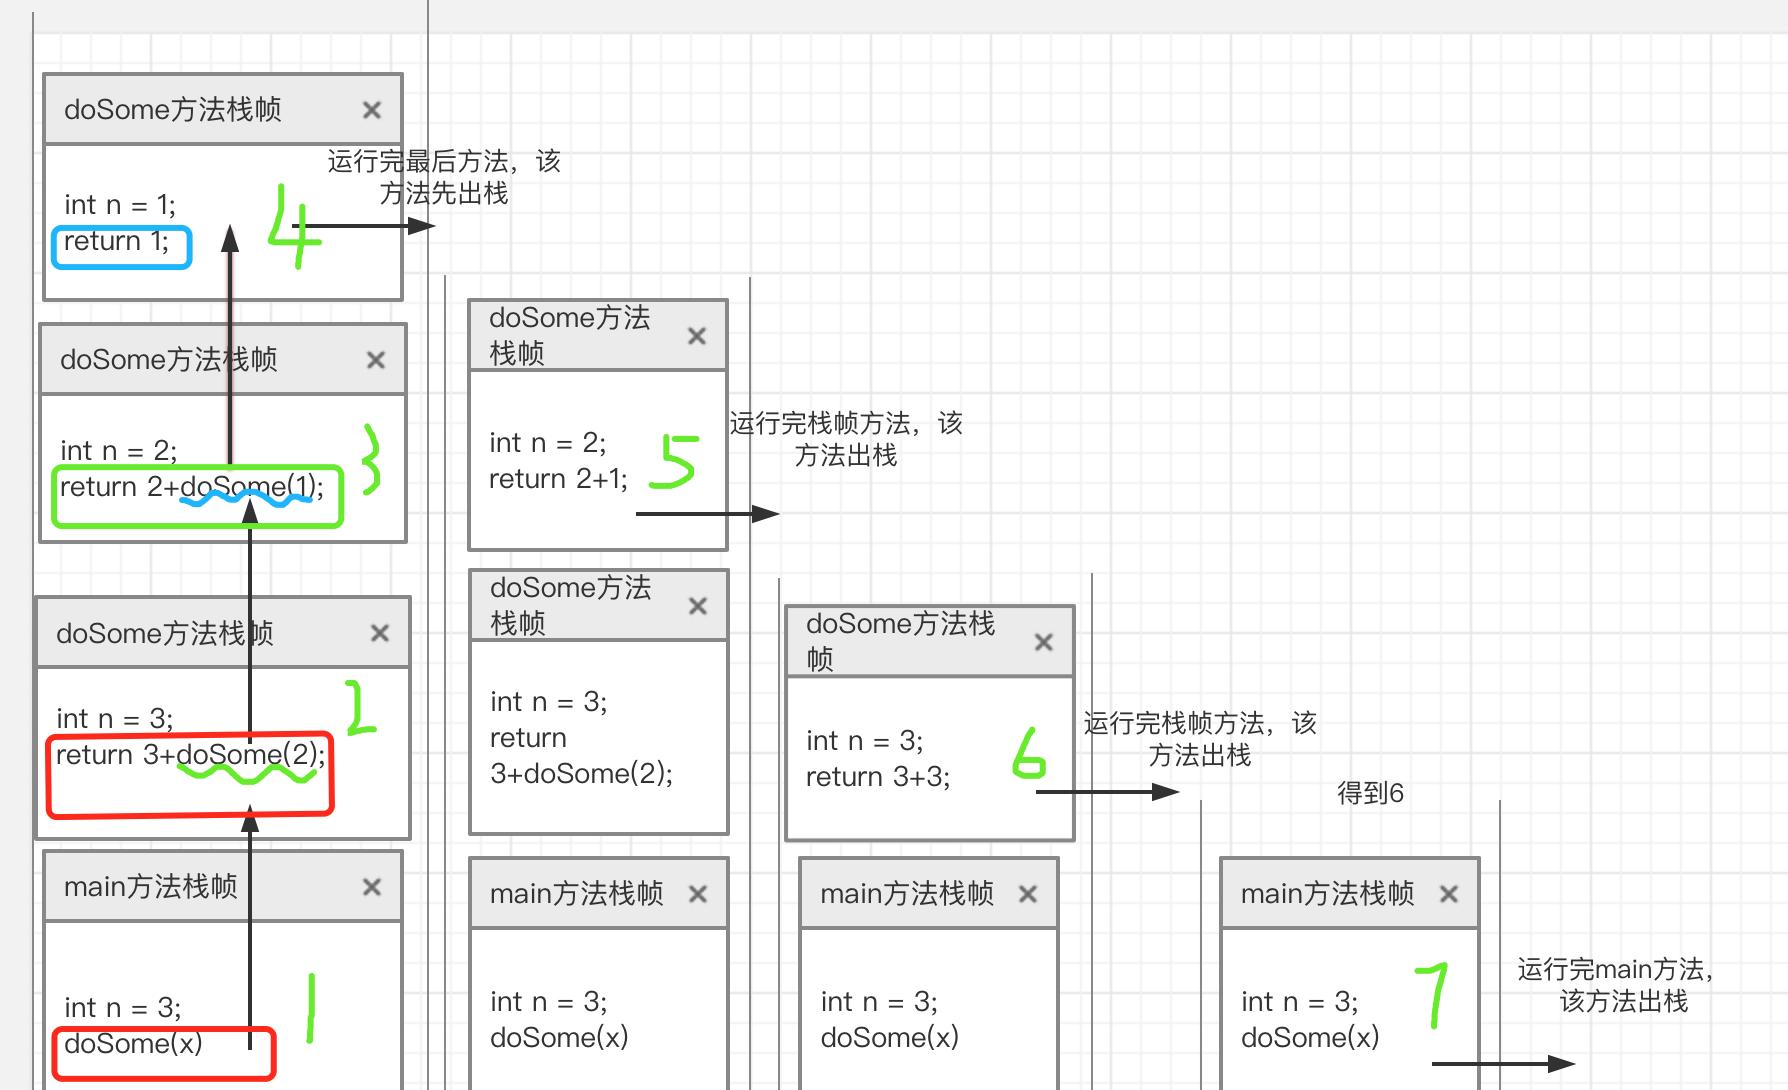The width and height of the screenshot is (1788, 1090).
Task: Close the main方法栈帧 frame below 'return 3+3;' frame
Action: 1028,894
